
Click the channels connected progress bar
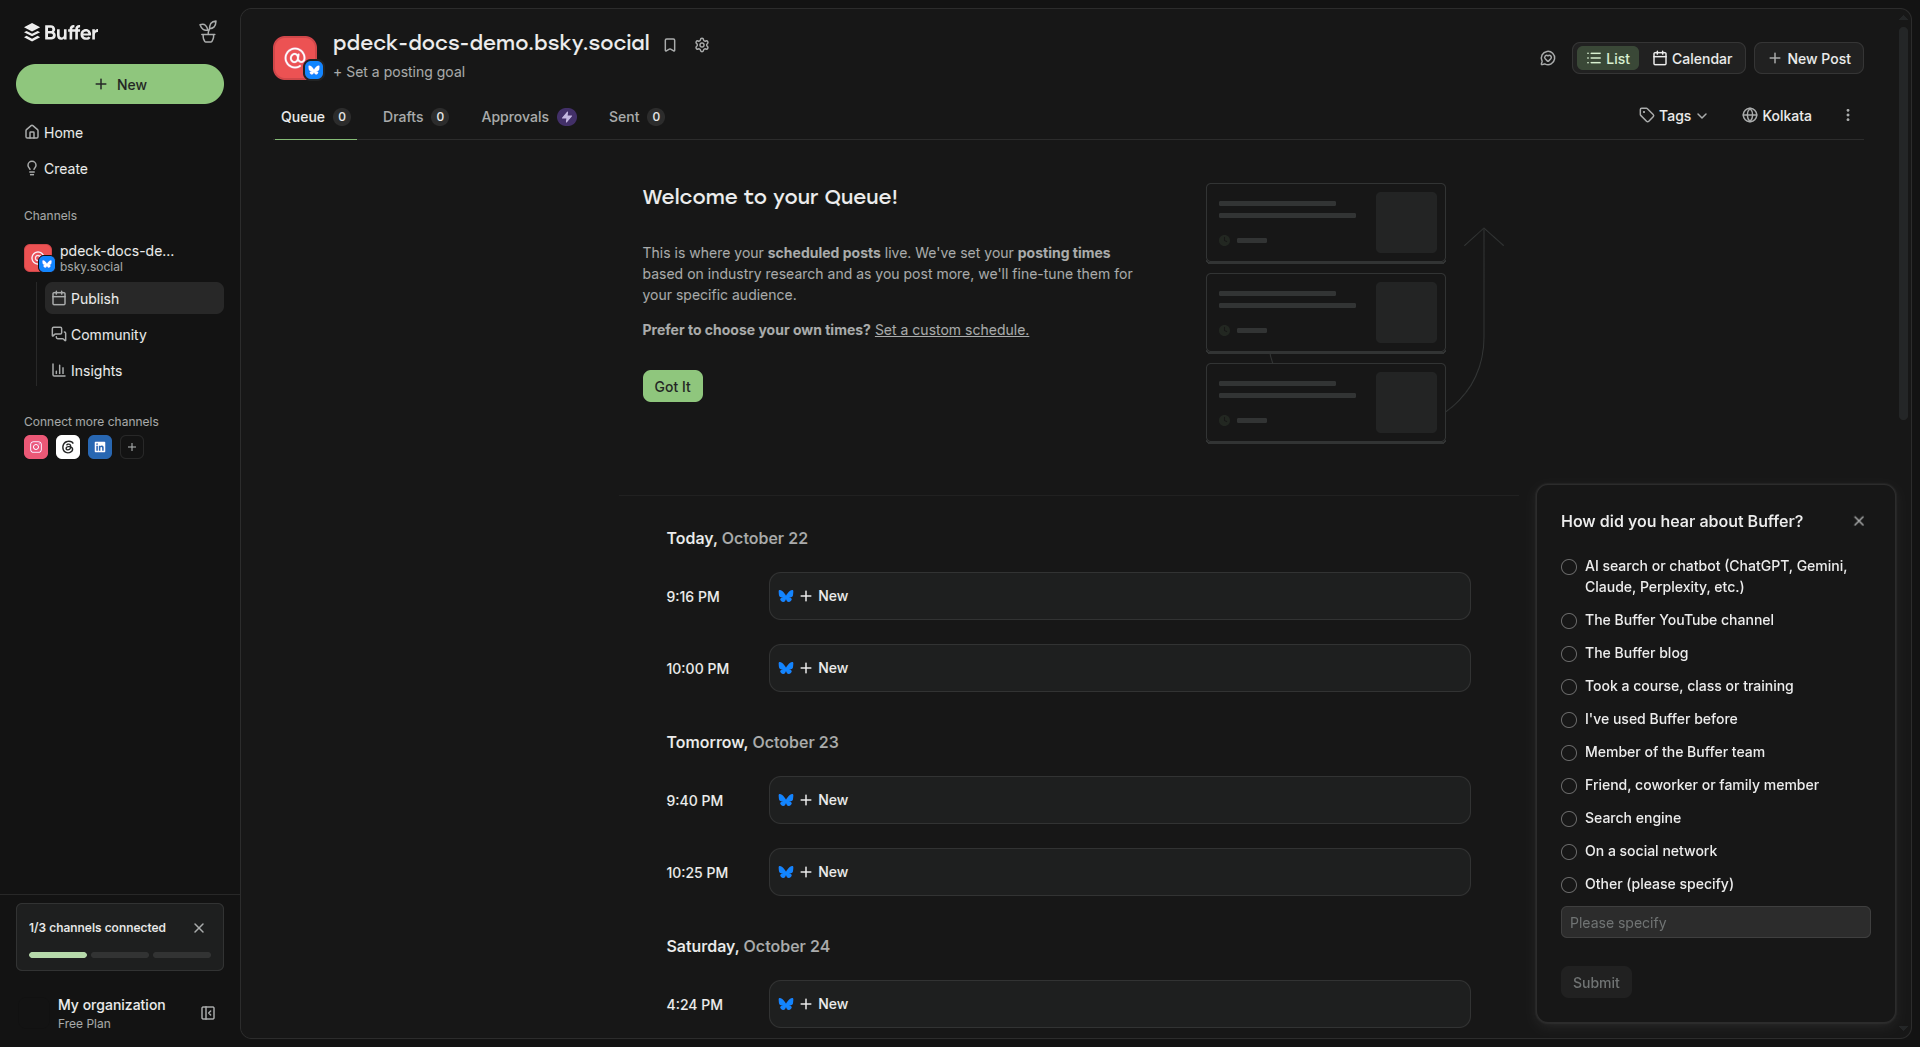(x=120, y=955)
